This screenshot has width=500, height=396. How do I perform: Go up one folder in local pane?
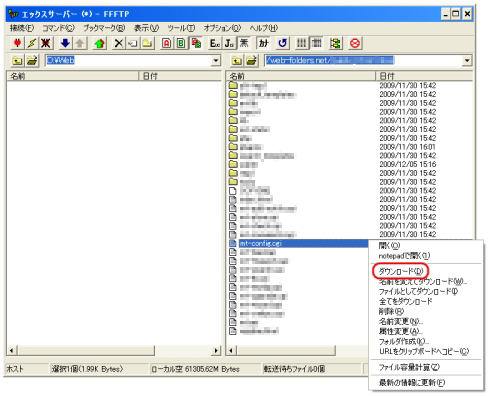pos(17,60)
